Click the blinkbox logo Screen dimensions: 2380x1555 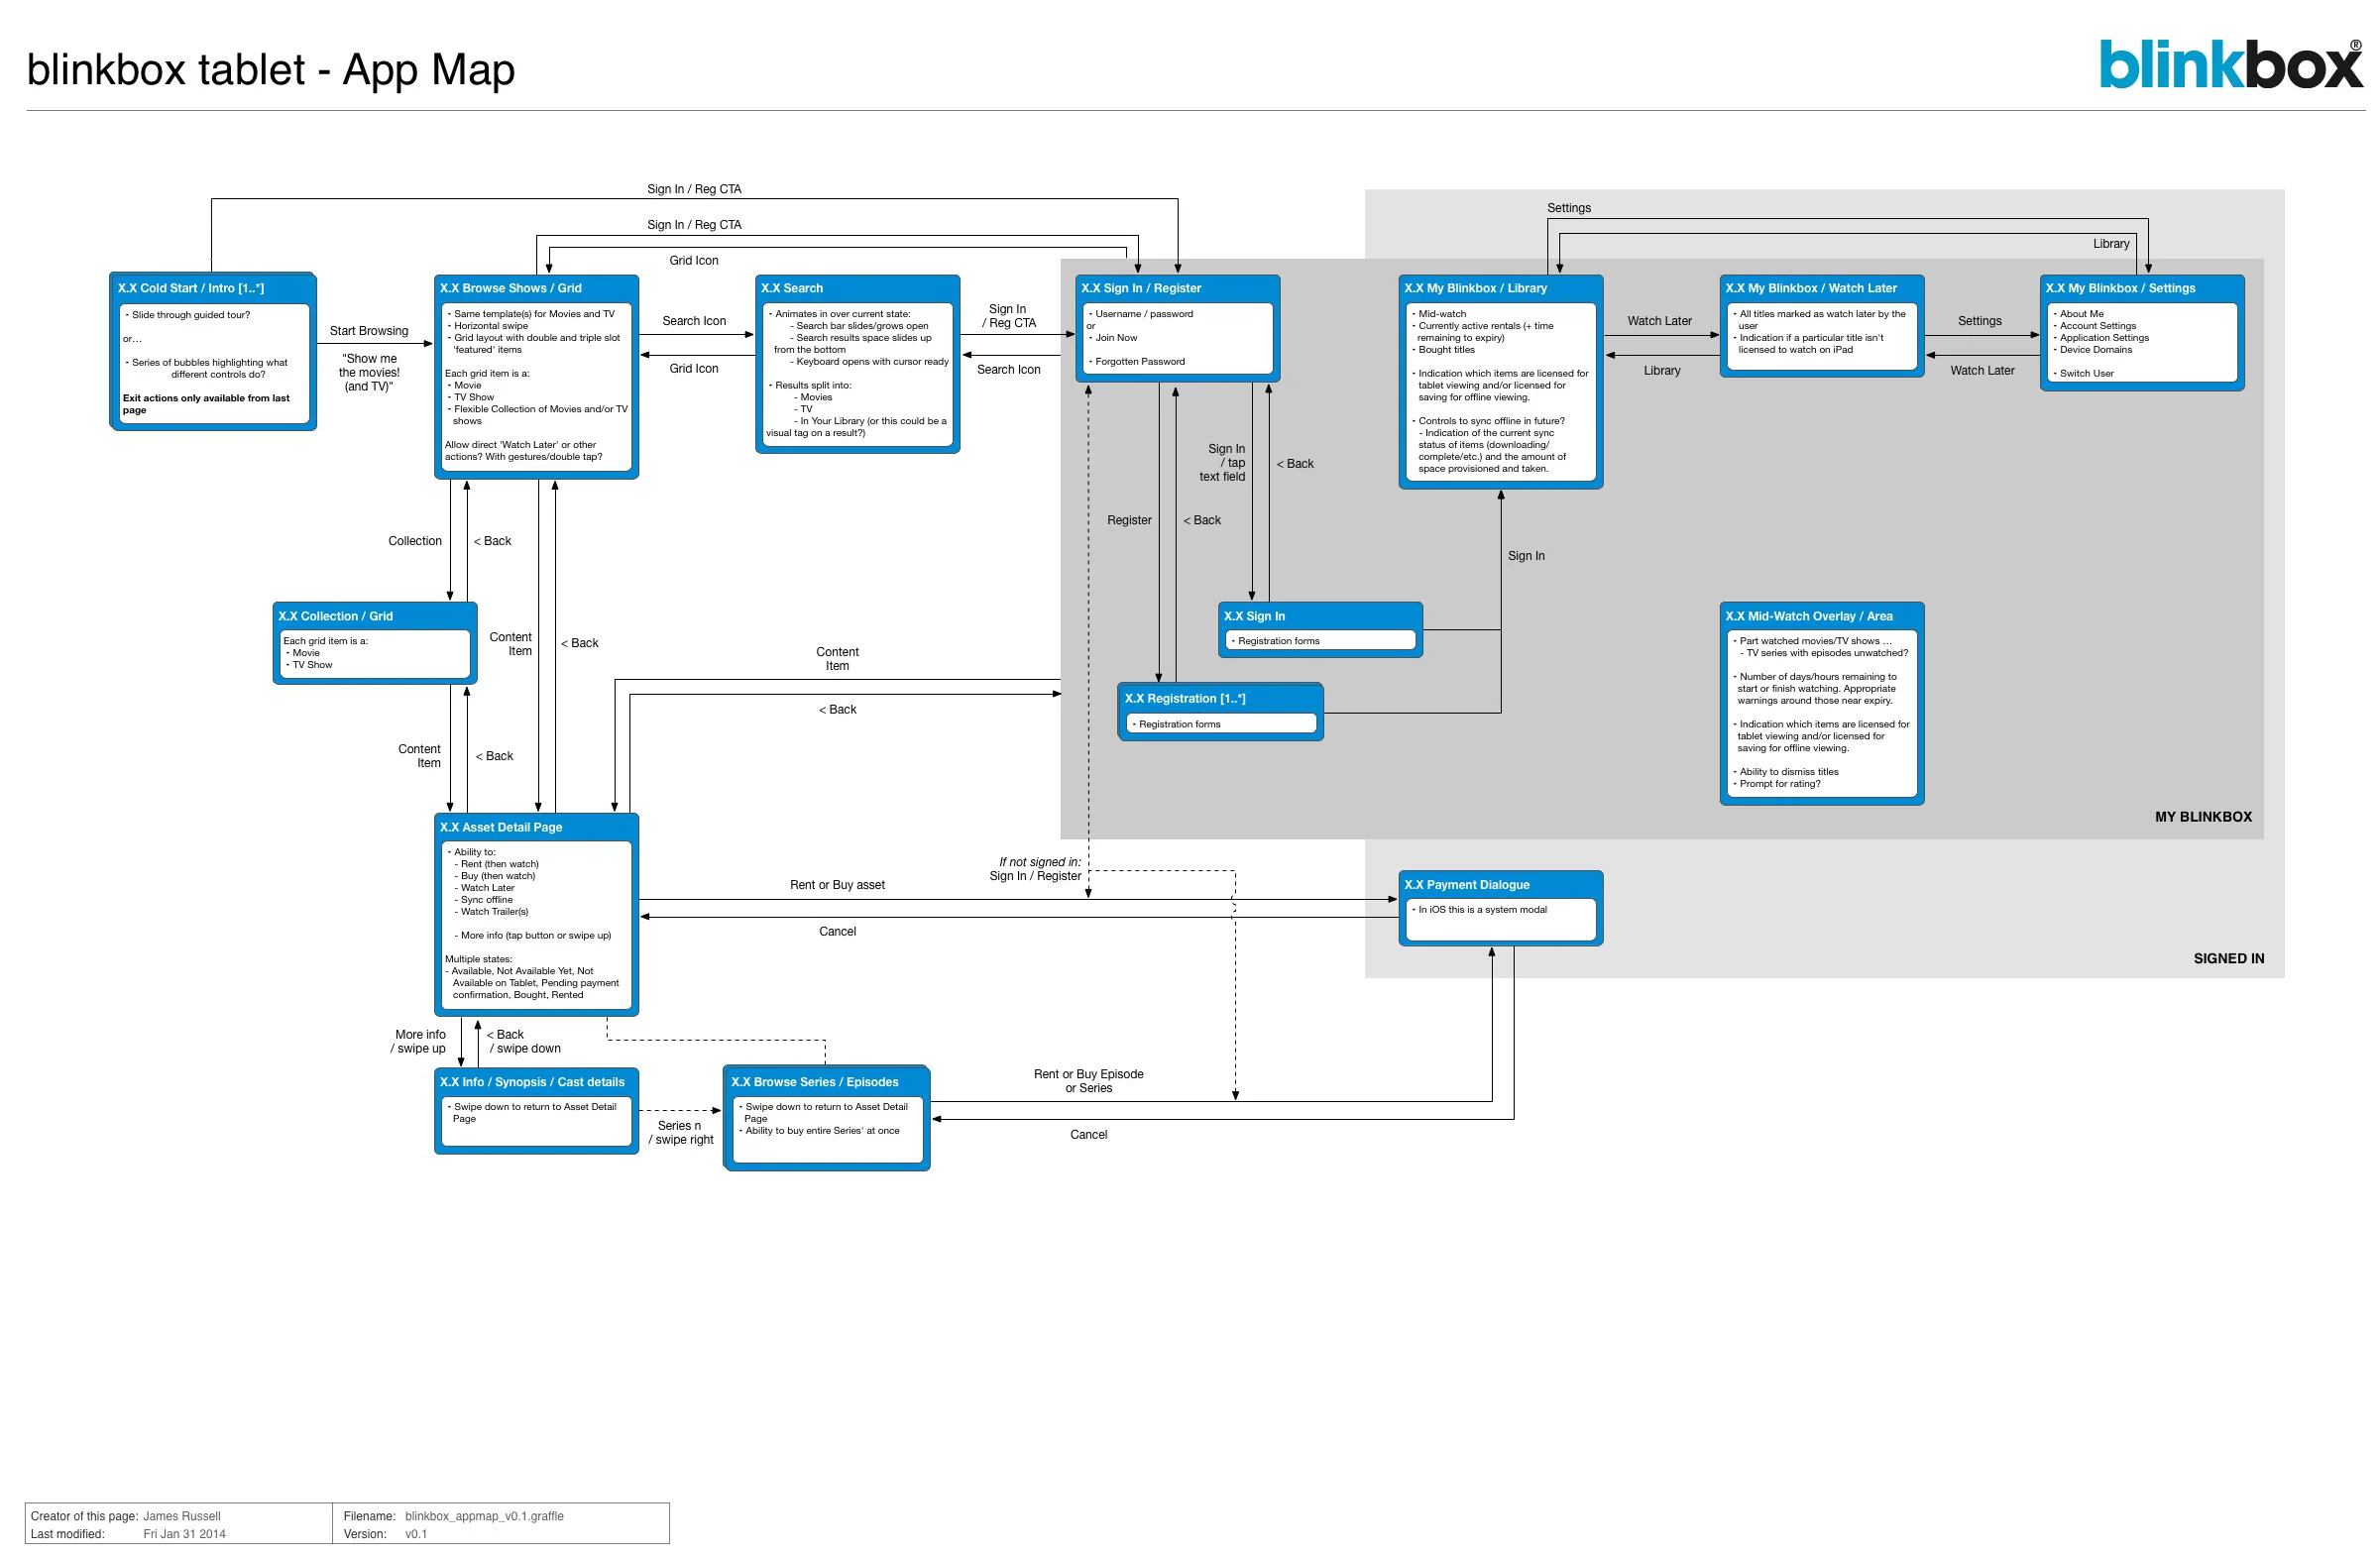click(x=2230, y=64)
